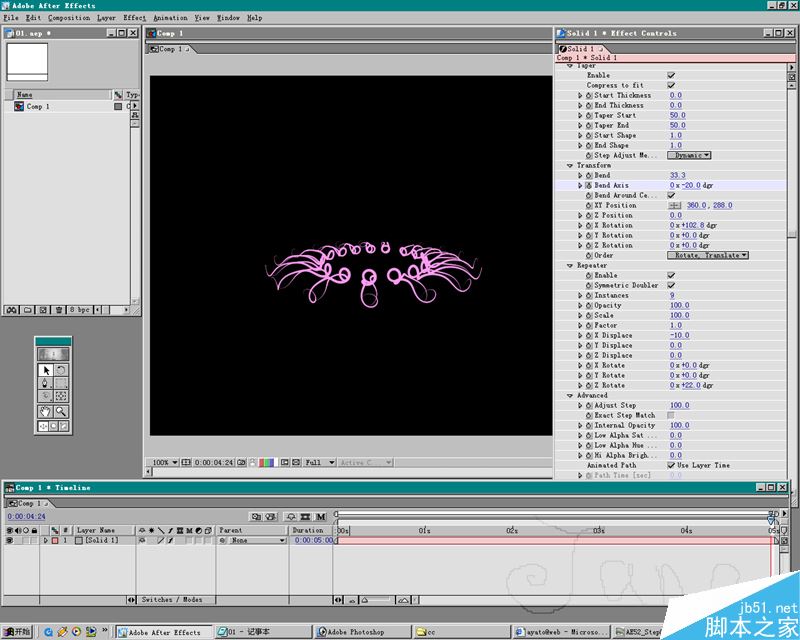Viewport: 800px width, 640px height.
Task: Expand Solid 1 layer properties triangle
Action: (x=45, y=540)
